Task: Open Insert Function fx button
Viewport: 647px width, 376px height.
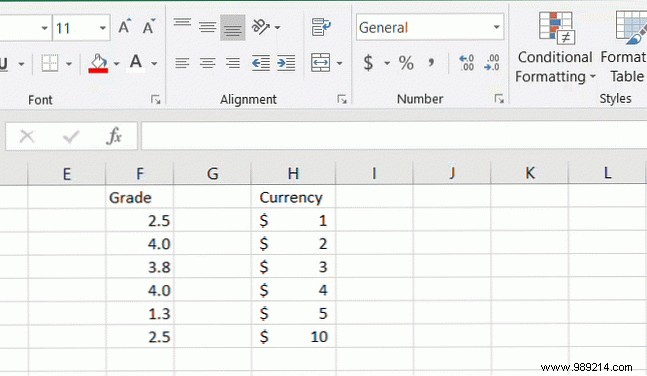Action: tap(114, 136)
